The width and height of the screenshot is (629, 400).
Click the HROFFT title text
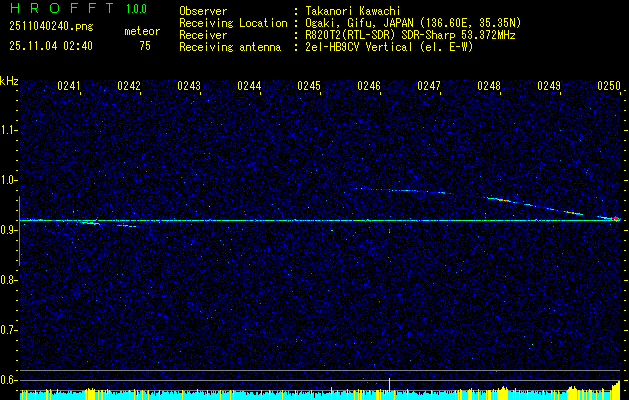[61, 8]
